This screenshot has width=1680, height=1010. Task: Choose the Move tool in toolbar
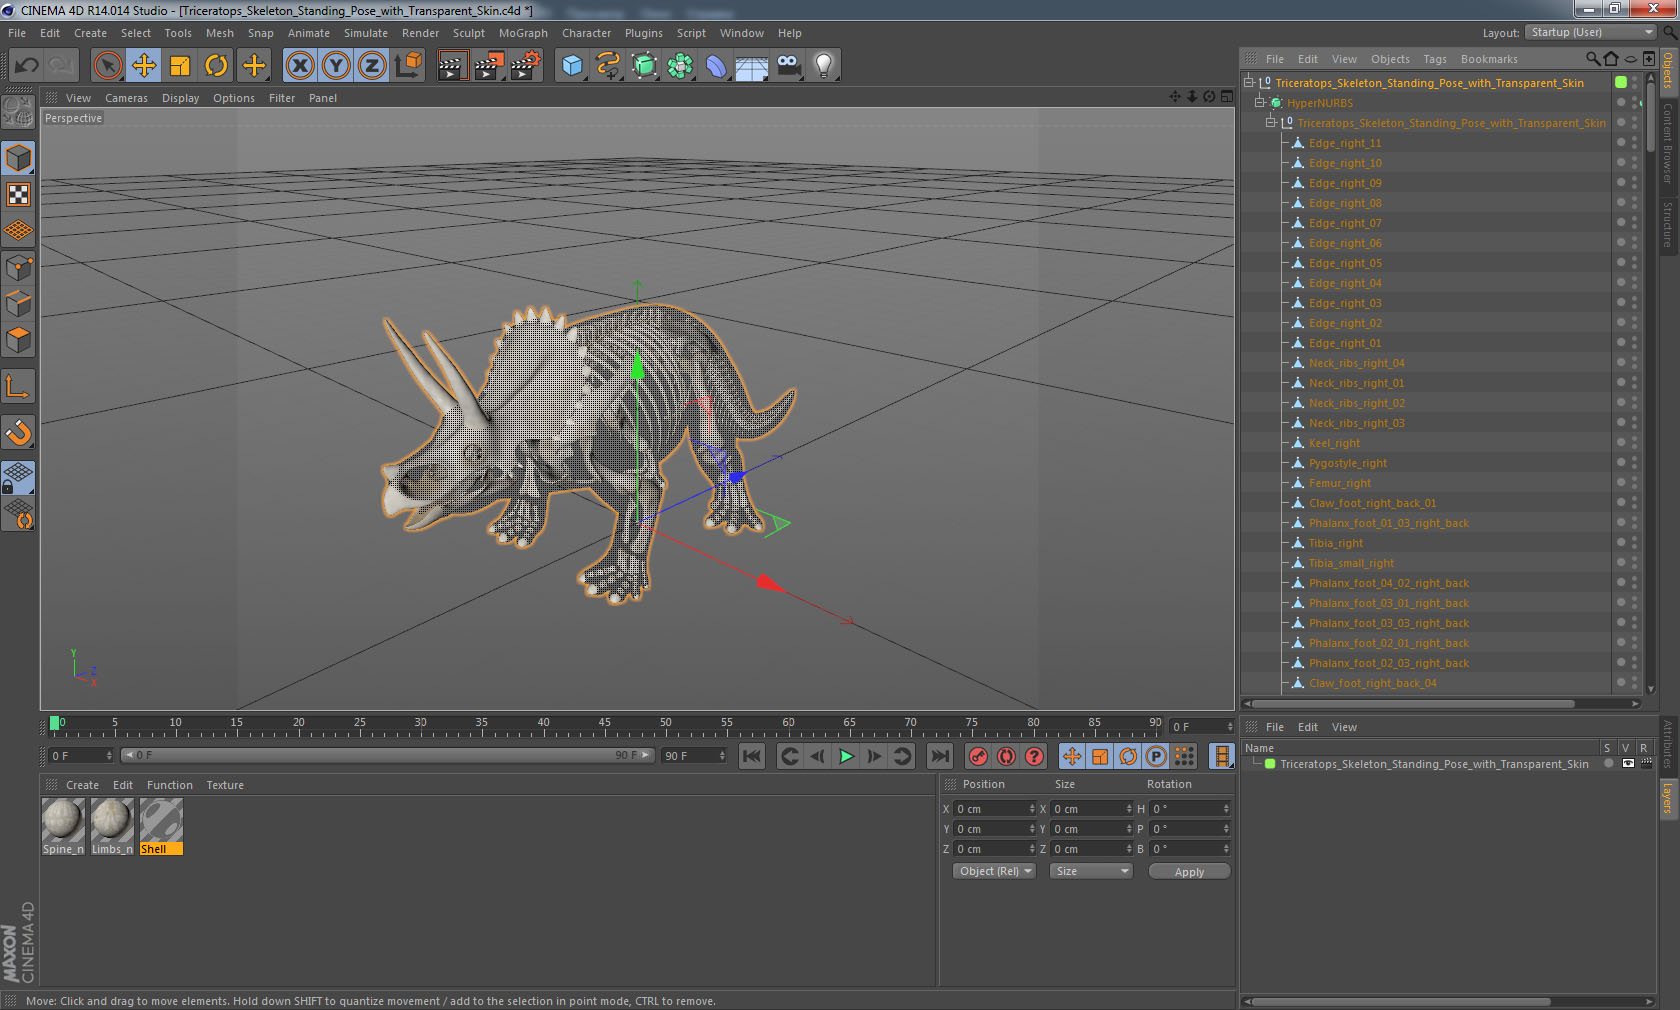click(x=144, y=66)
